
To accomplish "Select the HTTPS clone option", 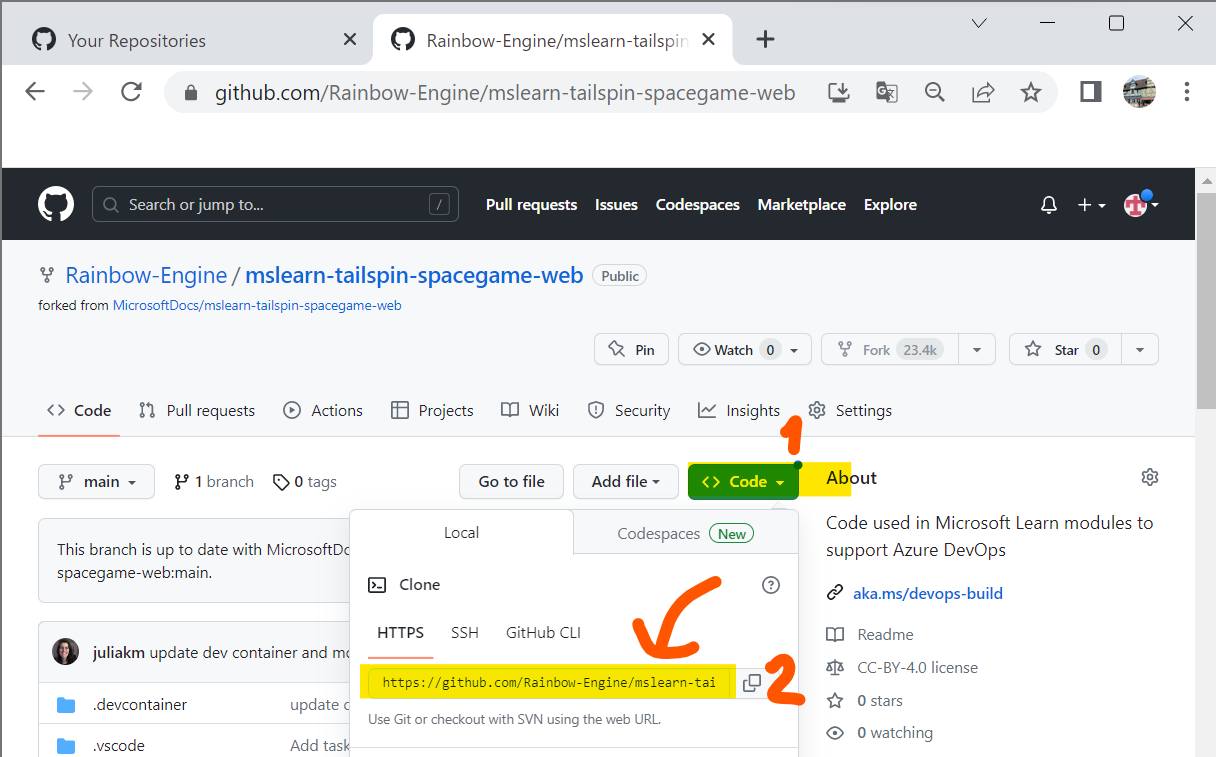I will pyautogui.click(x=401, y=632).
